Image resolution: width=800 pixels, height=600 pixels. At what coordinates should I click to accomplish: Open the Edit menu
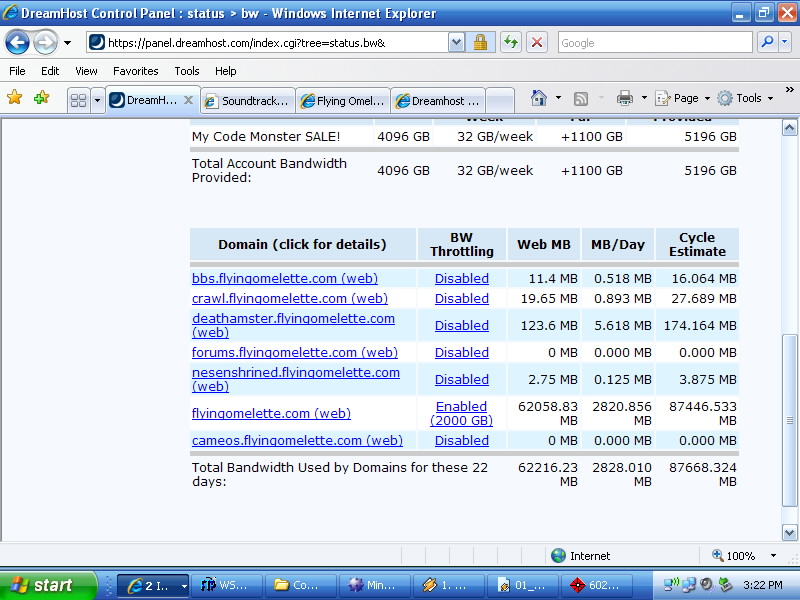[x=50, y=71]
